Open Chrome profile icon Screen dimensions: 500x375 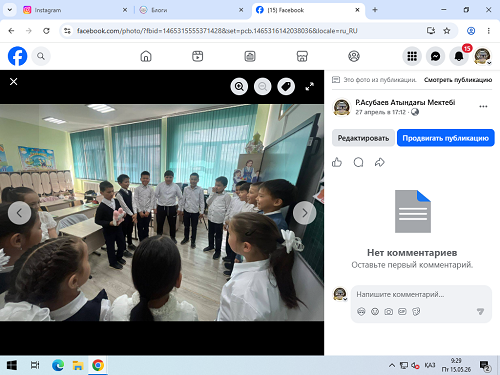point(471,31)
